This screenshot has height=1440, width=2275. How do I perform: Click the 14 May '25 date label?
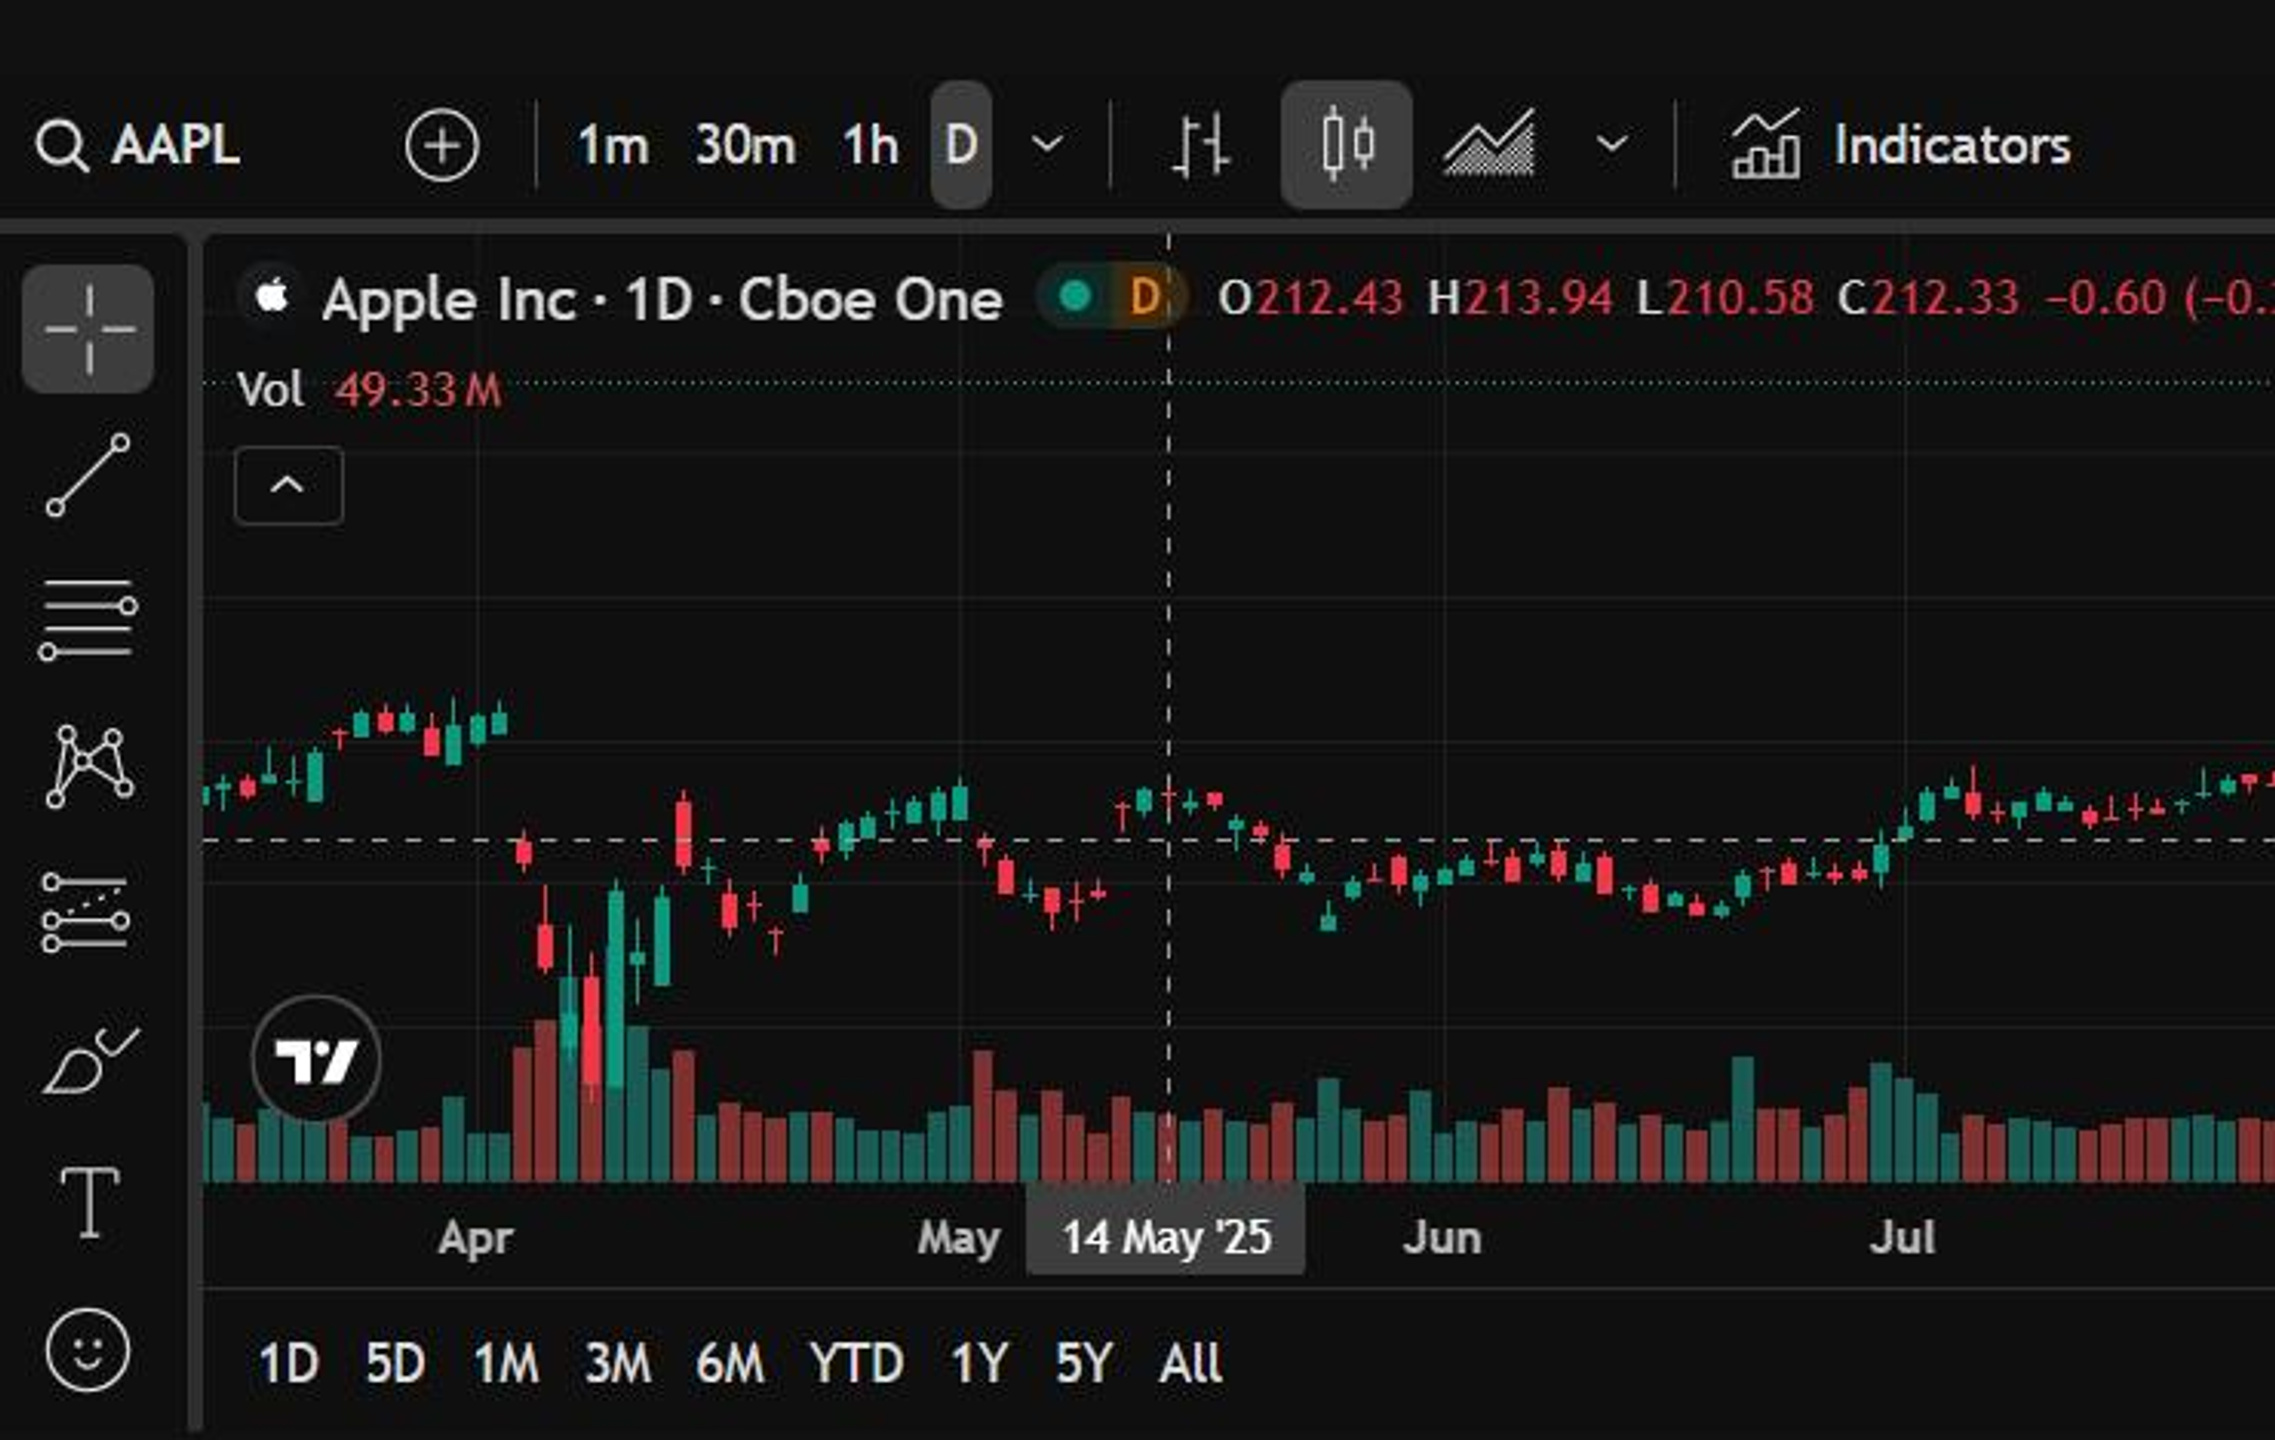pos(1166,1236)
